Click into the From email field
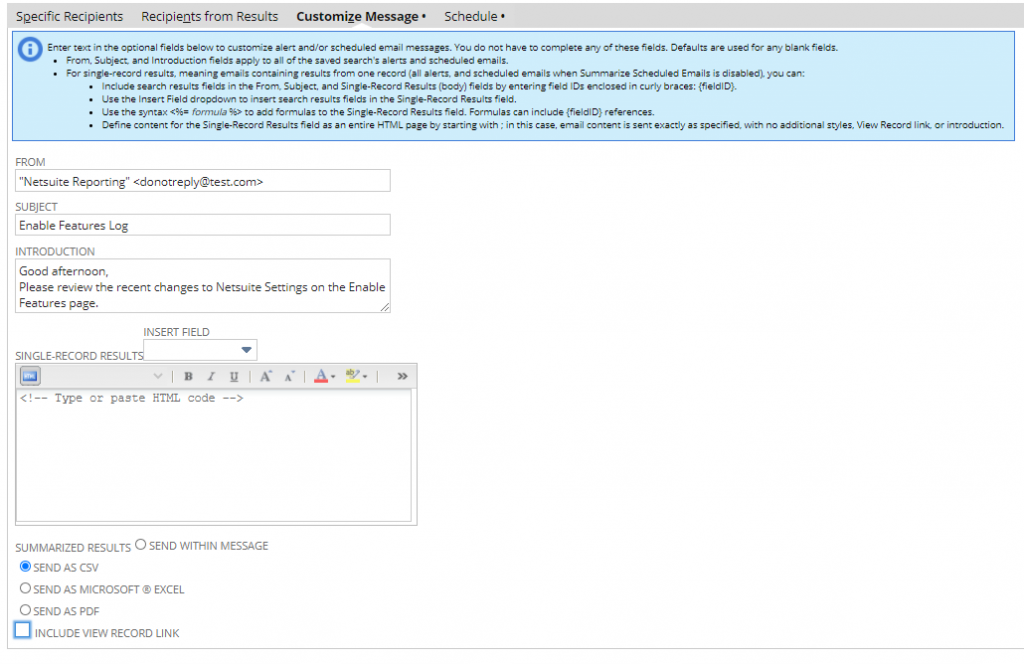 tap(202, 181)
